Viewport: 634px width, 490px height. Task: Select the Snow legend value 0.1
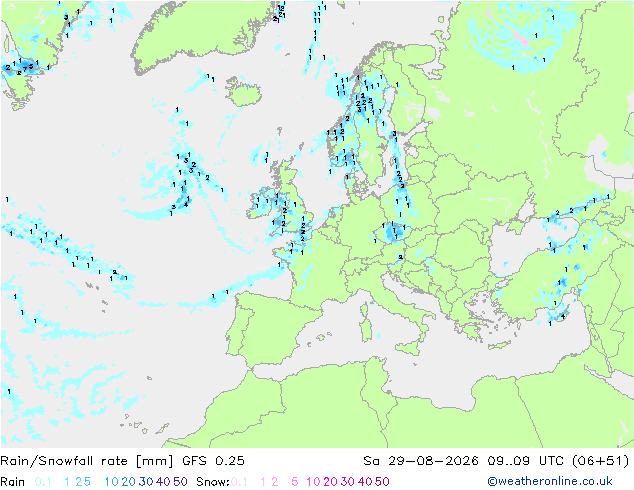[x=239, y=482]
